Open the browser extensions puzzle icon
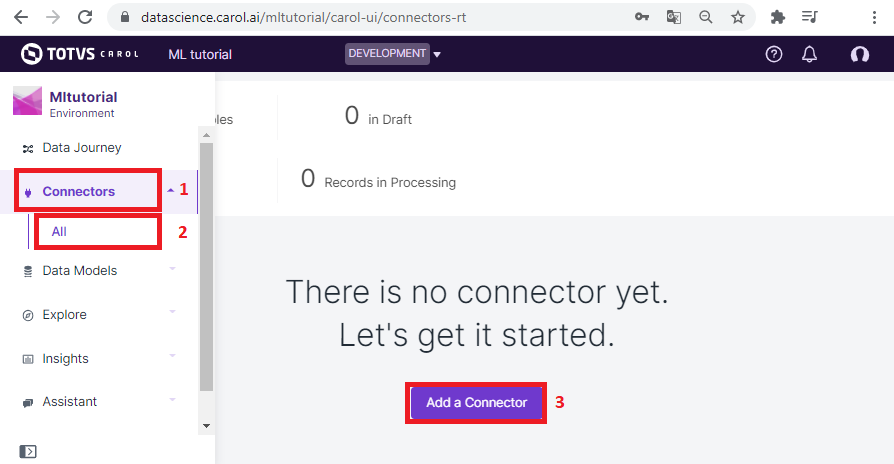This screenshot has height=464, width=894. [x=778, y=17]
